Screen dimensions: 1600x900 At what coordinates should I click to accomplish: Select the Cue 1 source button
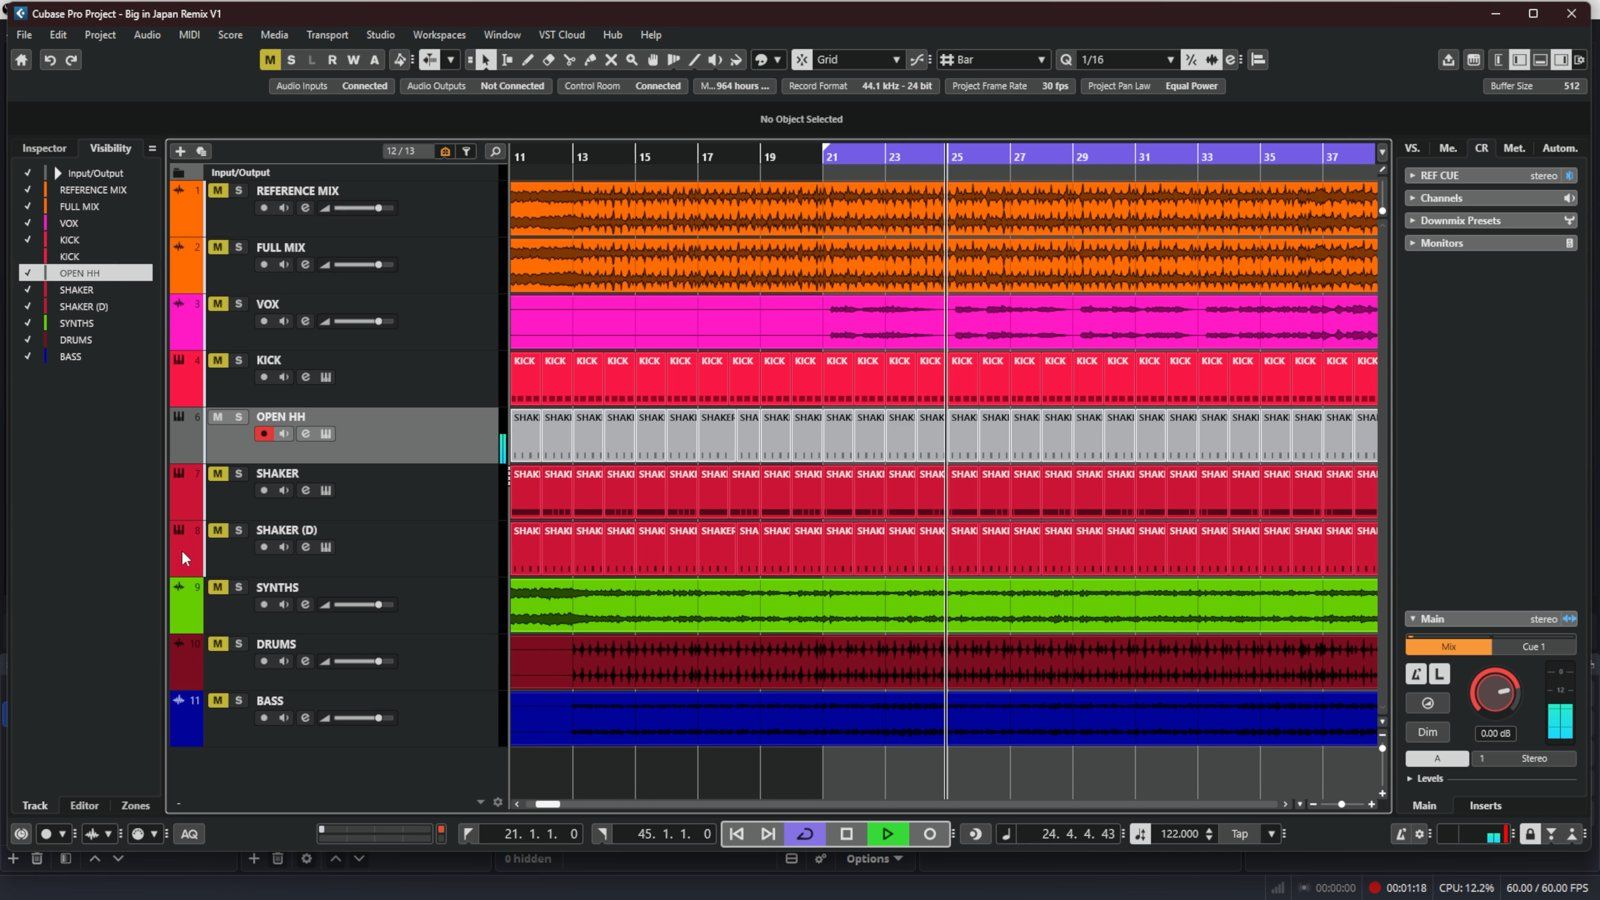1534,647
